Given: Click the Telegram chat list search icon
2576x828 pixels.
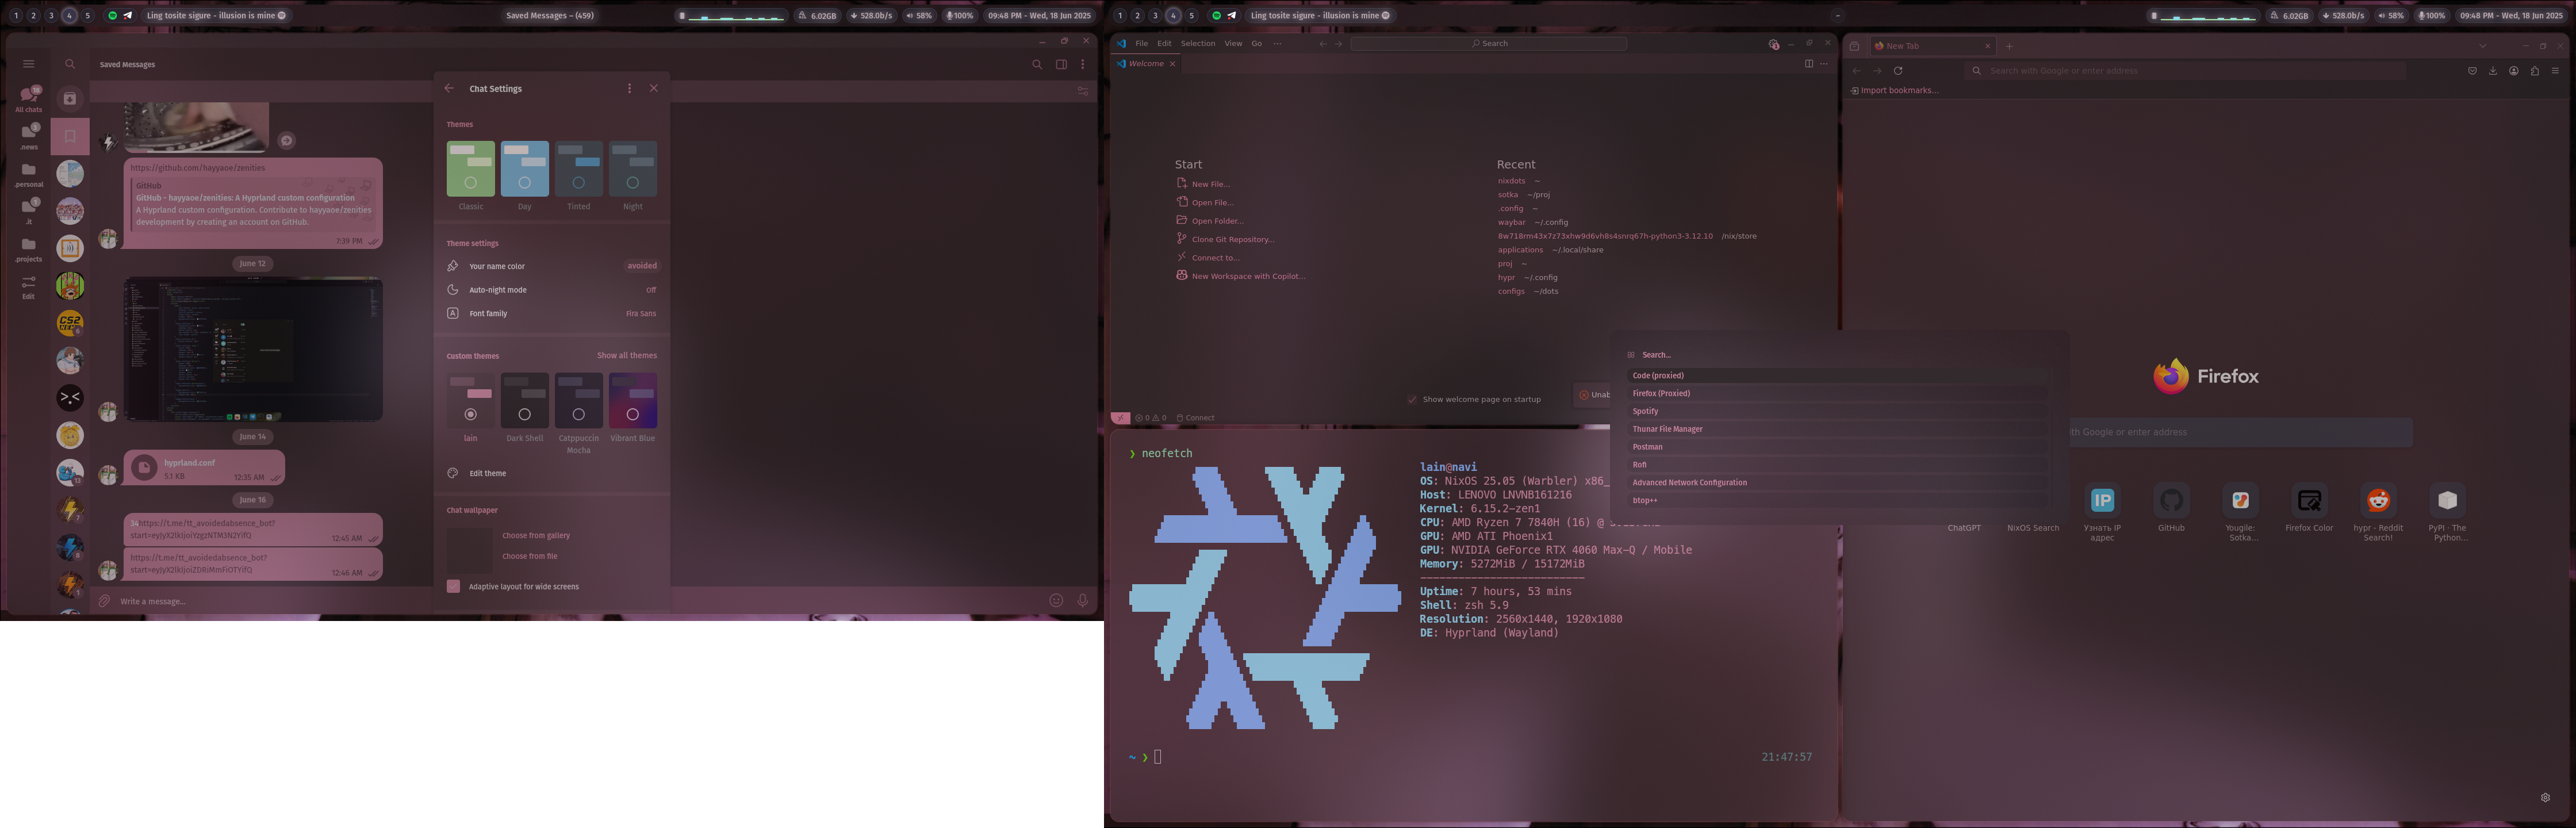Looking at the screenshot, I should coord(70,64).
